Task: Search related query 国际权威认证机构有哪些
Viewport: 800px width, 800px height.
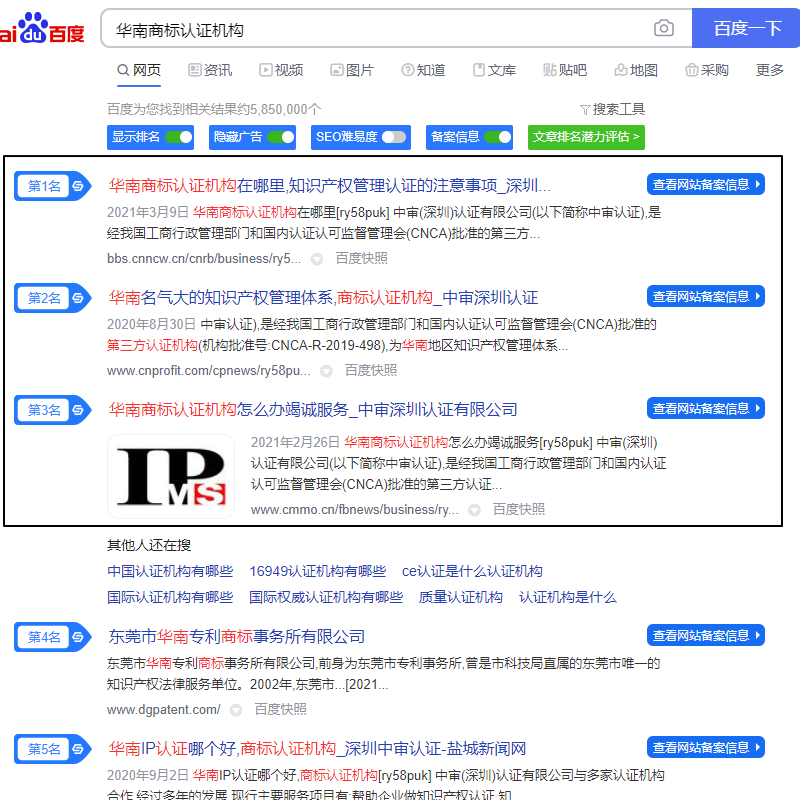Action: tap(326, 597)
